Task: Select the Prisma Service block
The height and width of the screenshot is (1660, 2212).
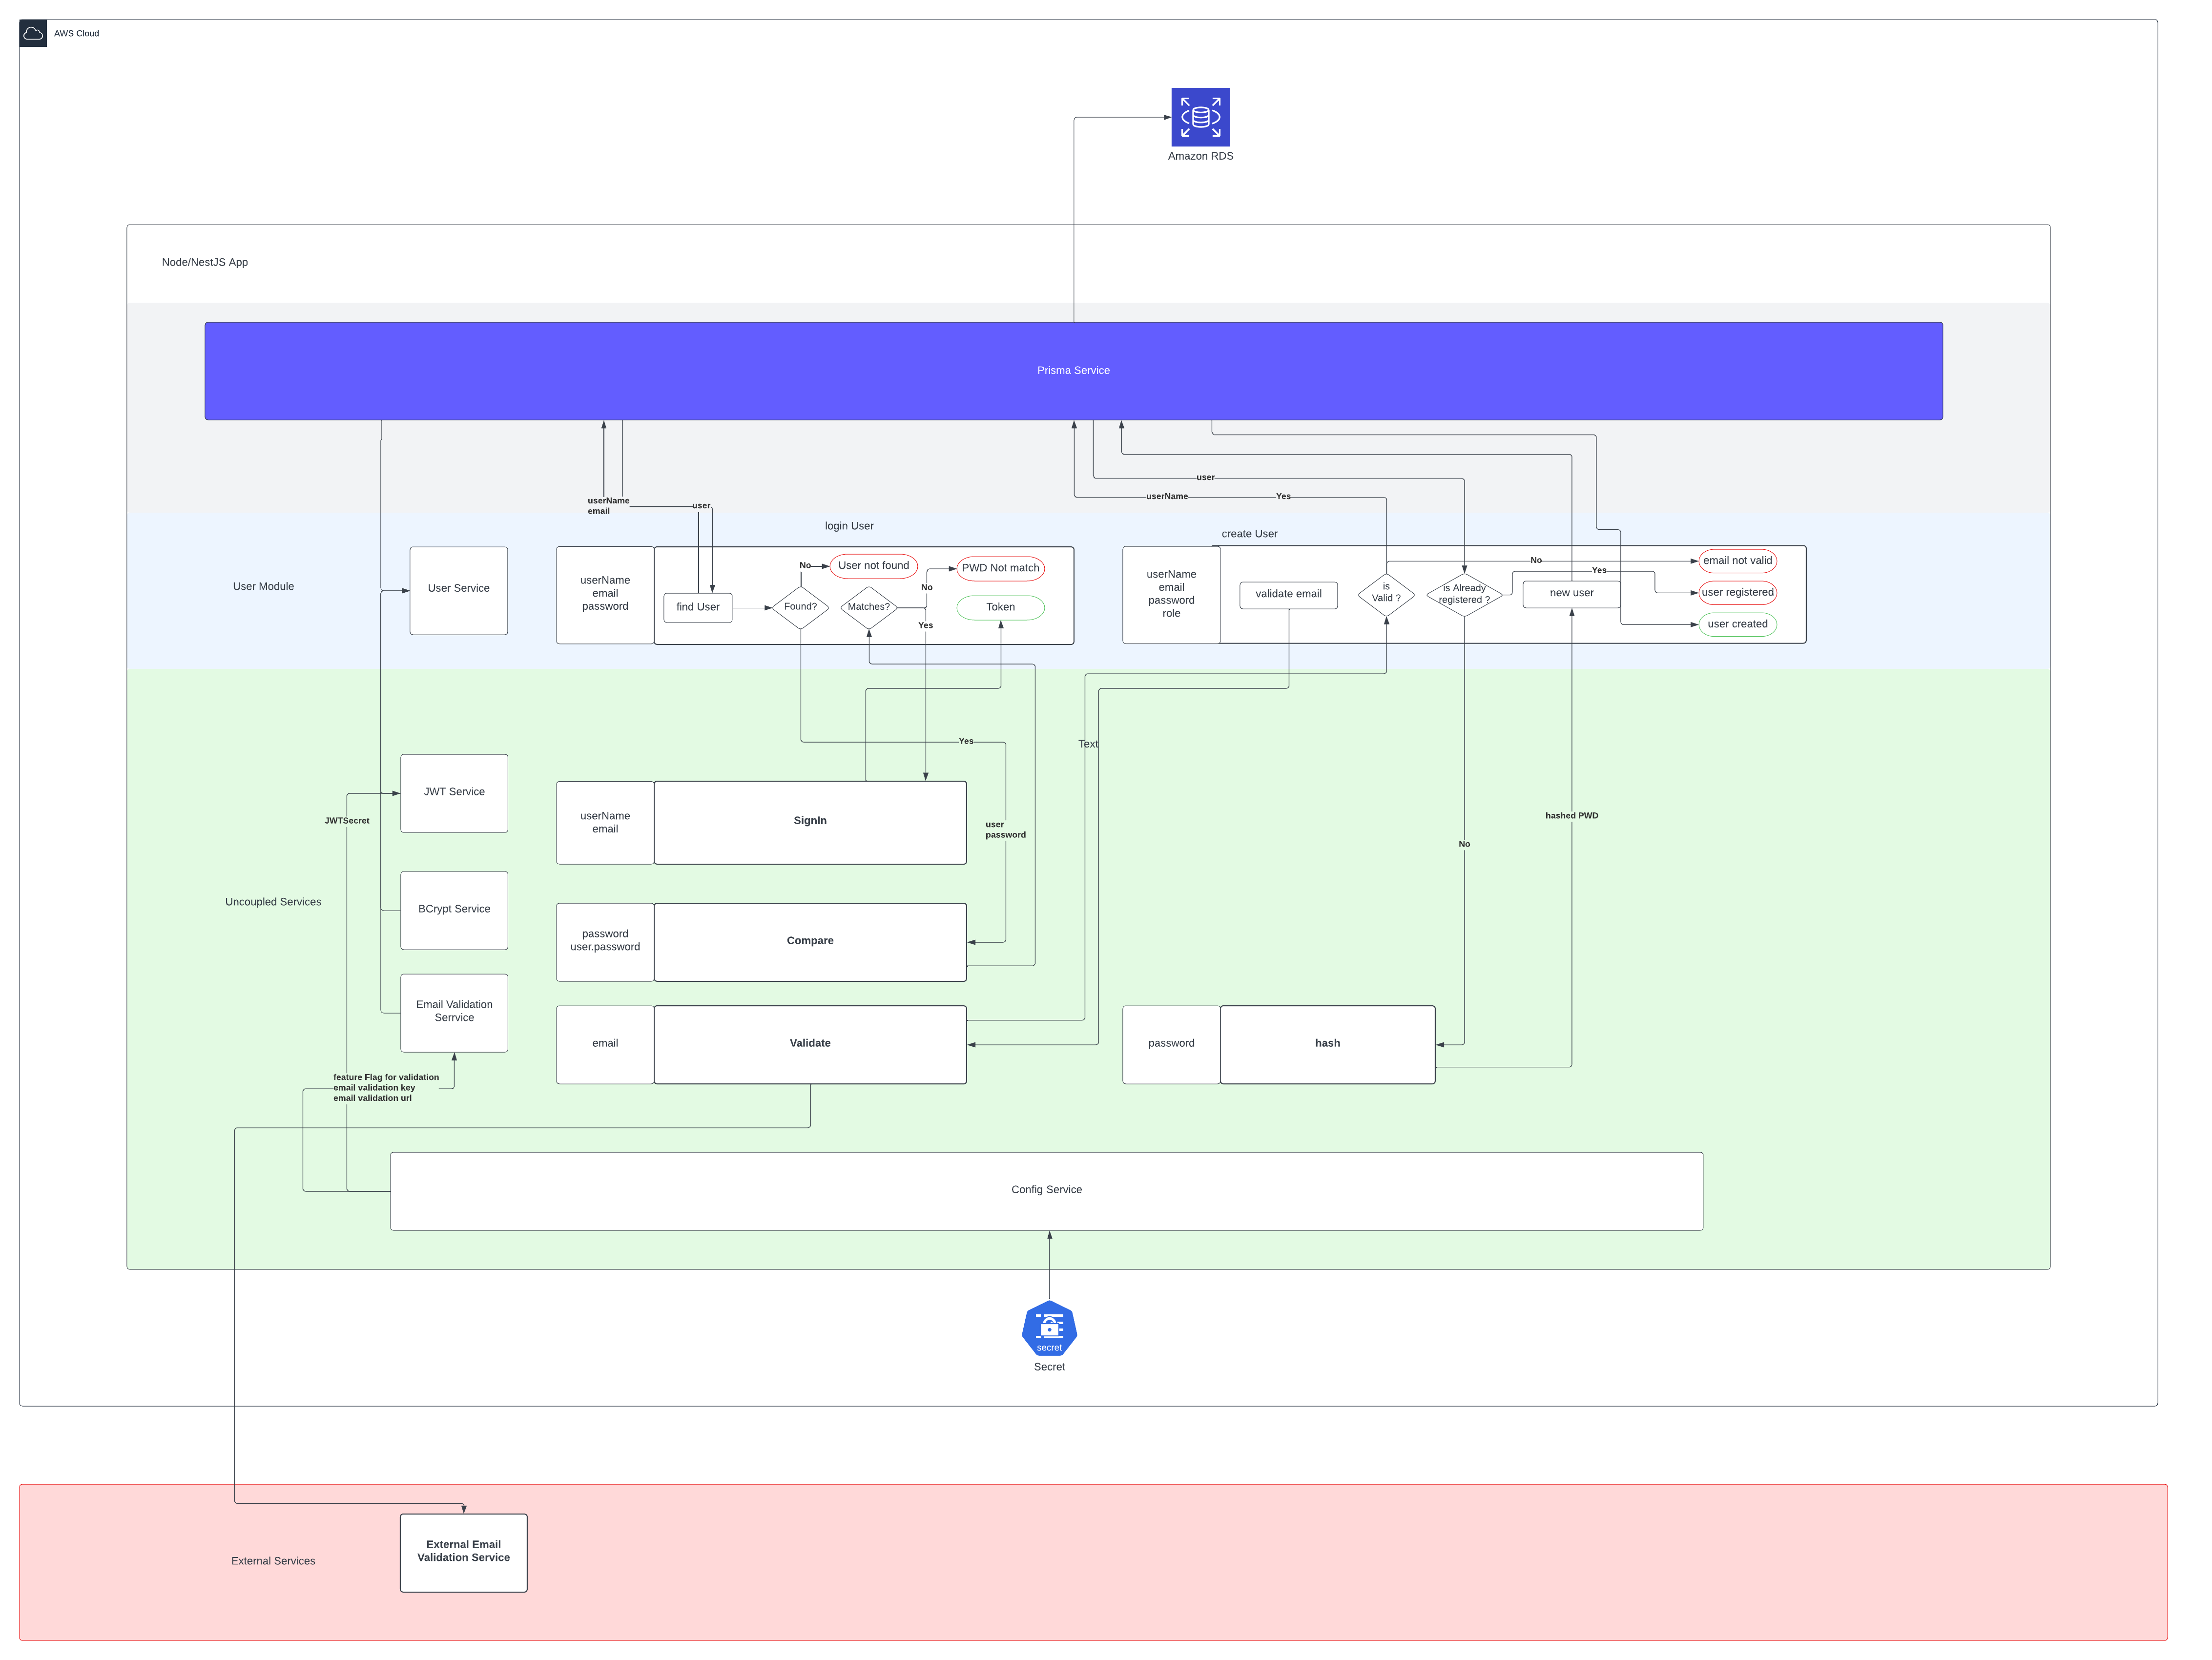Action: (x=1073, y=370)
